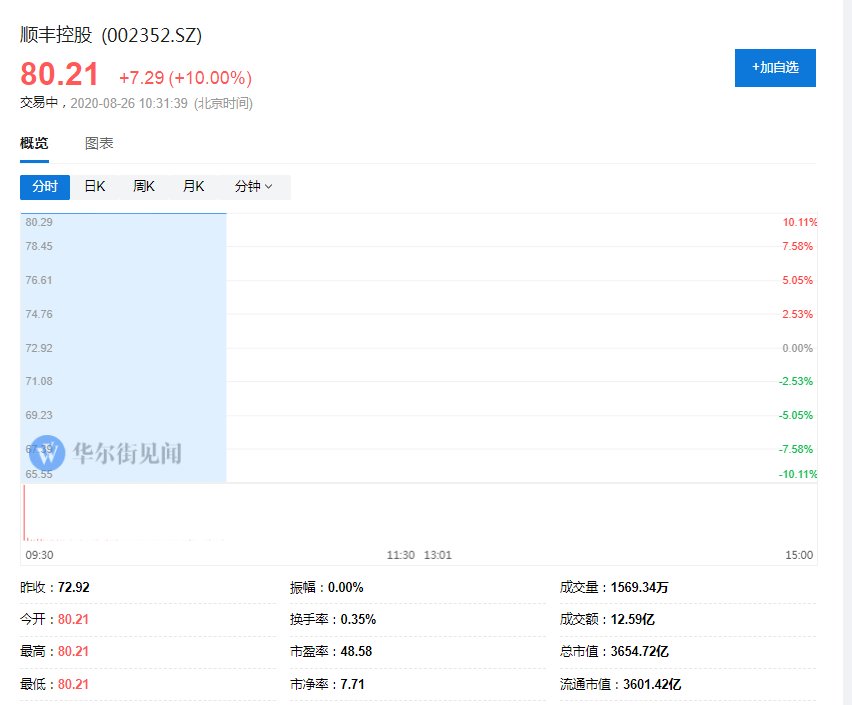
Task: Click the opening volume bar in the chart
Action: click(x=24, y=513)
